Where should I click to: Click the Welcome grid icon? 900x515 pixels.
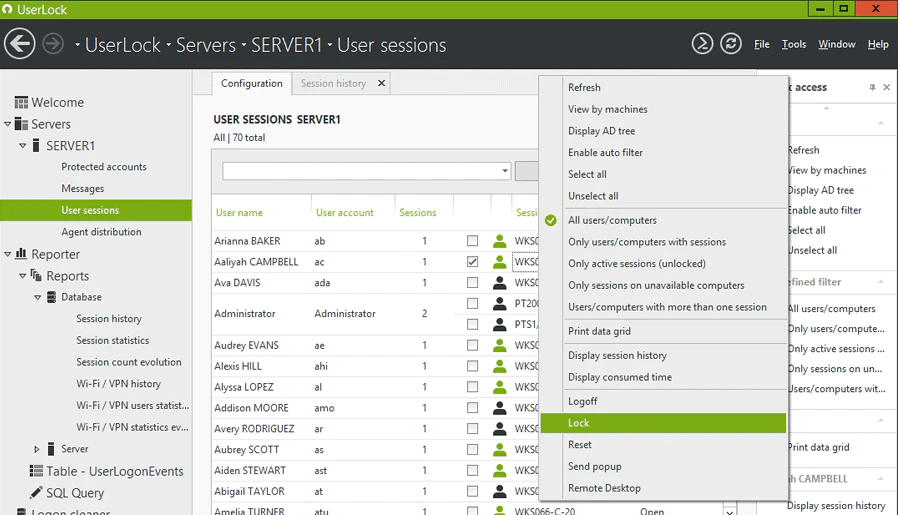point(21,103)
